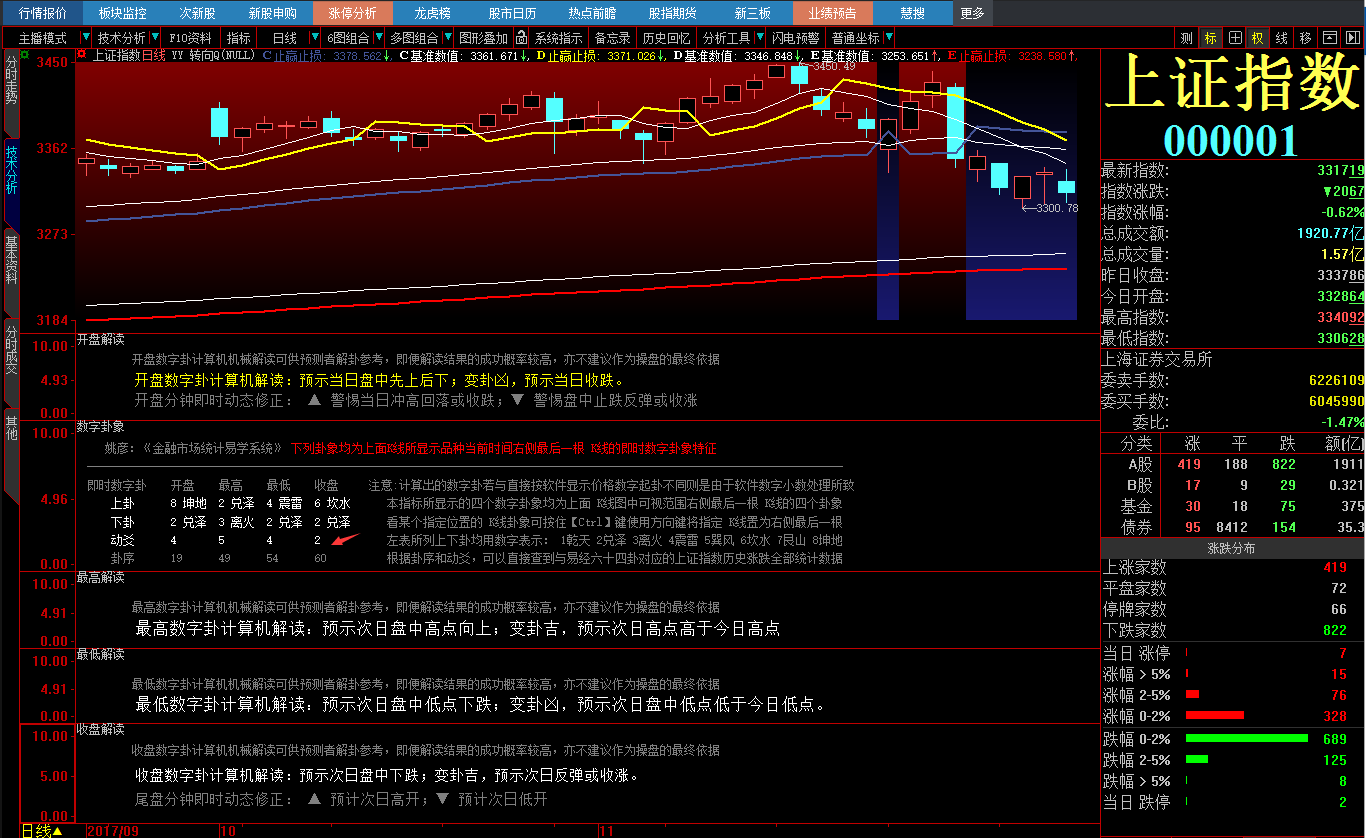
Task: Click the 历史回忆 toolbar button
Action: (666, 38)
